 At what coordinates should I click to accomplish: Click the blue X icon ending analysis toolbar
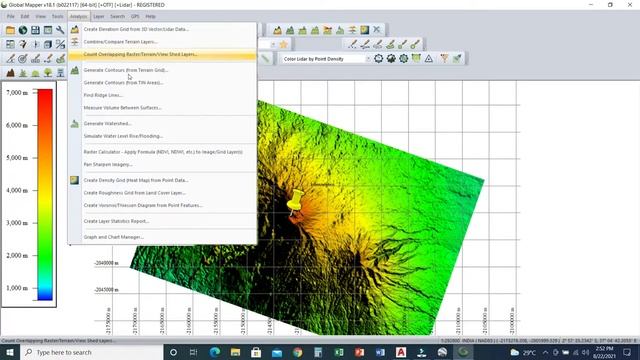pos(377,30)
